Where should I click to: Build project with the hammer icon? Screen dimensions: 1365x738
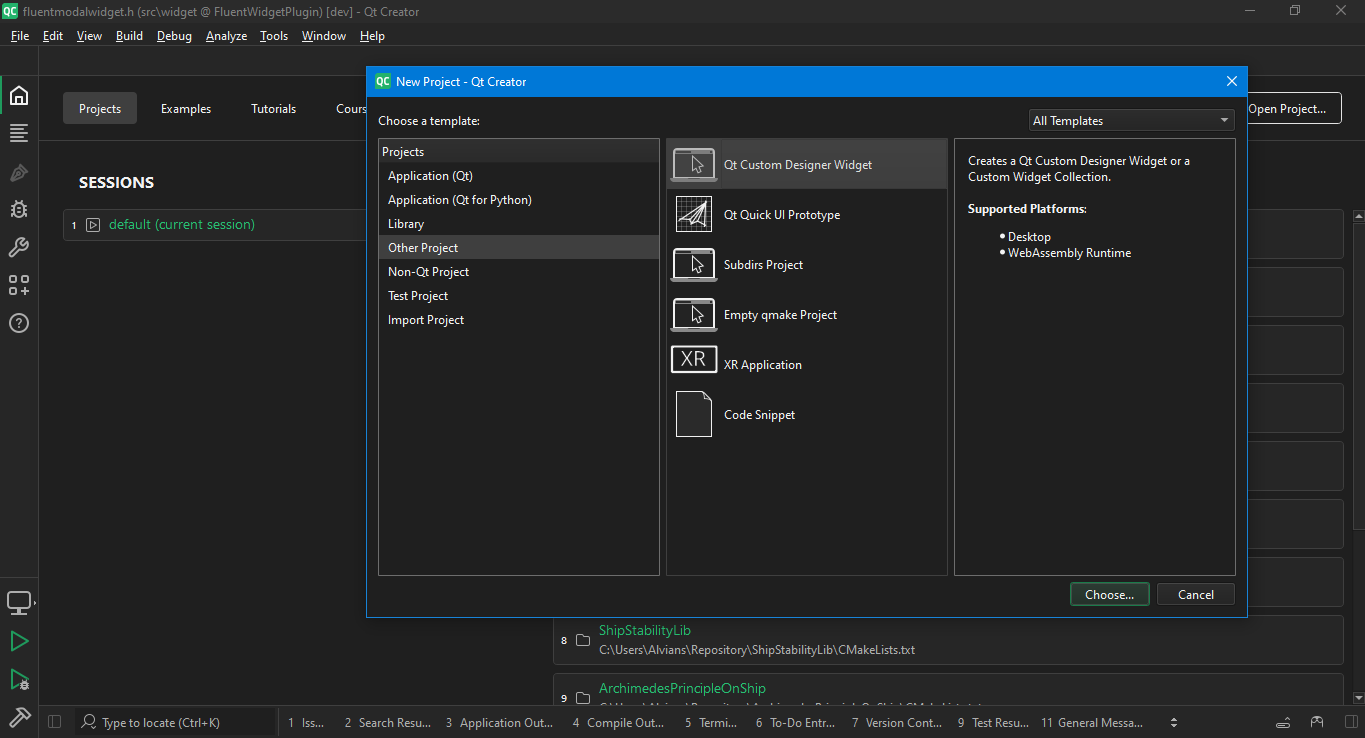tap(19, 717)
